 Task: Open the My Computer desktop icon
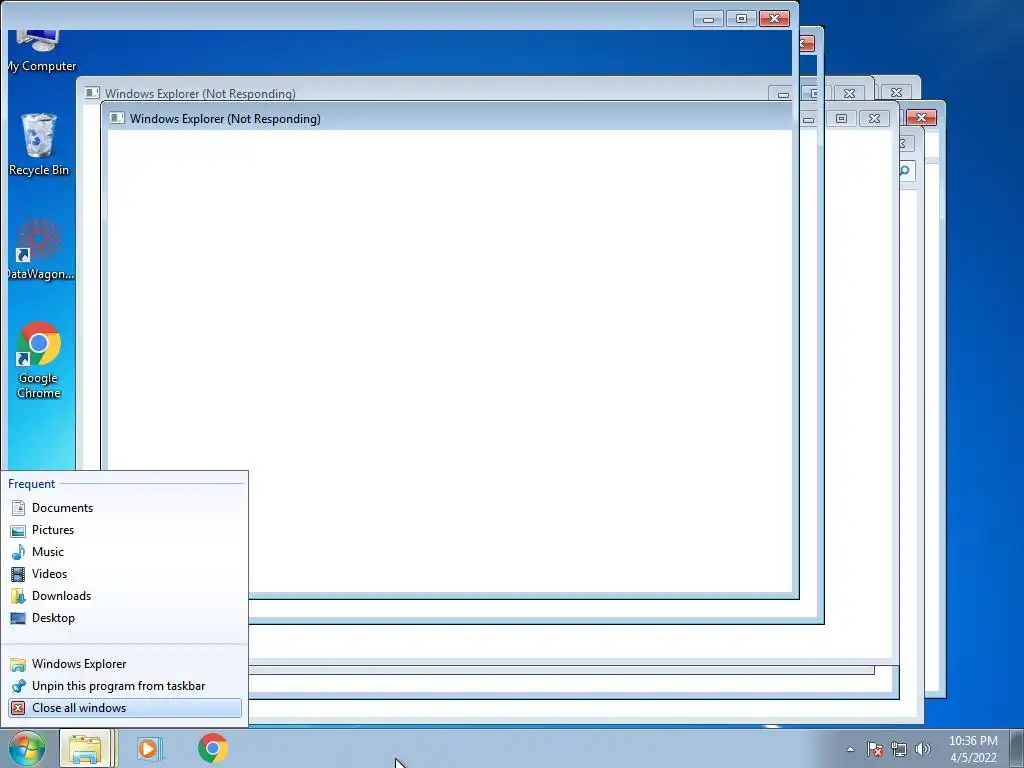[x=41, y=51]
